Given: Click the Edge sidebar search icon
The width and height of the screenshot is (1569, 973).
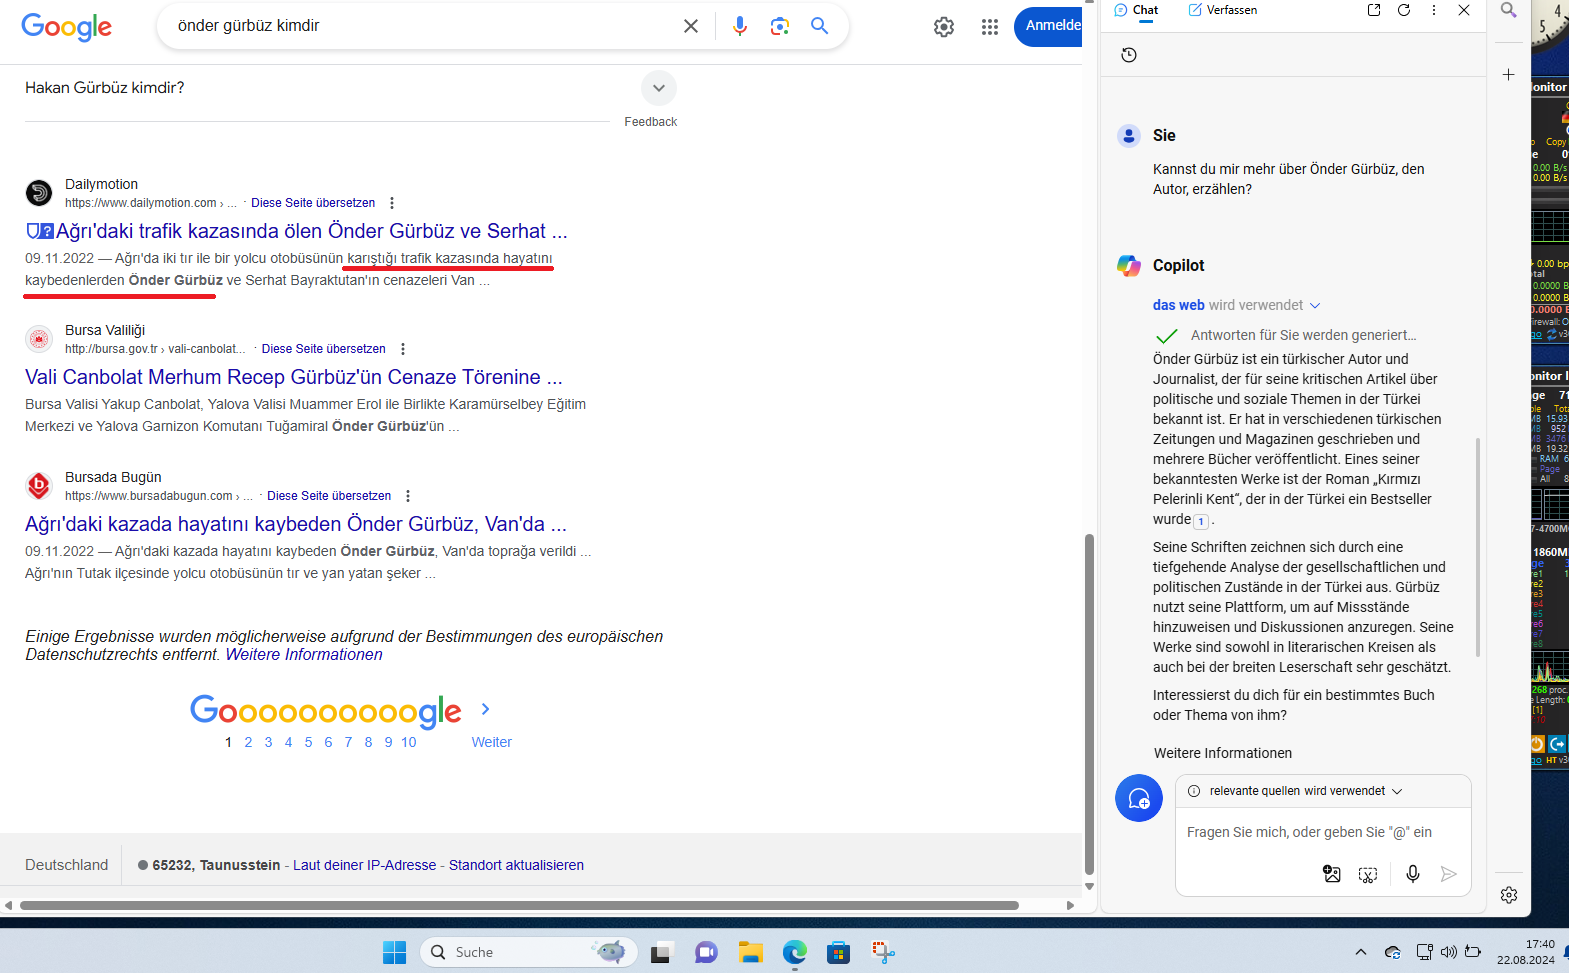Looking at the screenshot, I should point(1509,10).
